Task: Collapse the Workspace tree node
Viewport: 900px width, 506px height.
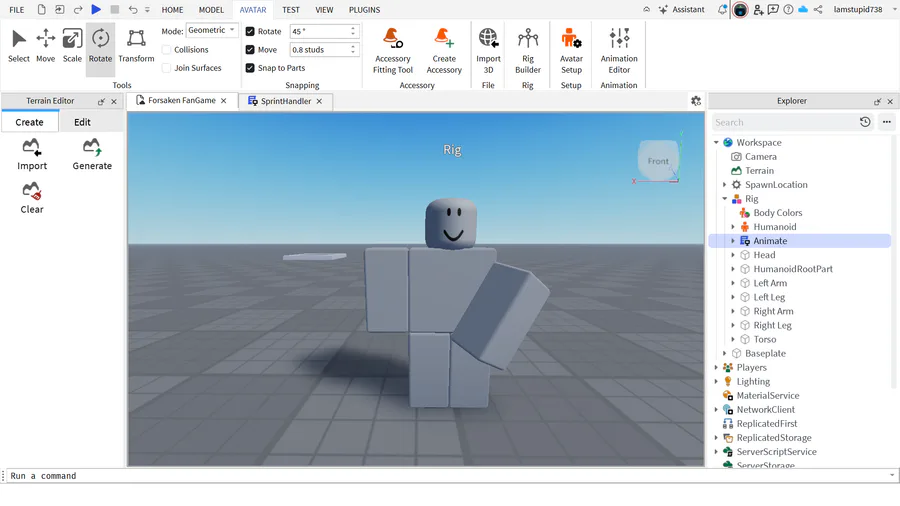Action: coord(716,142)
